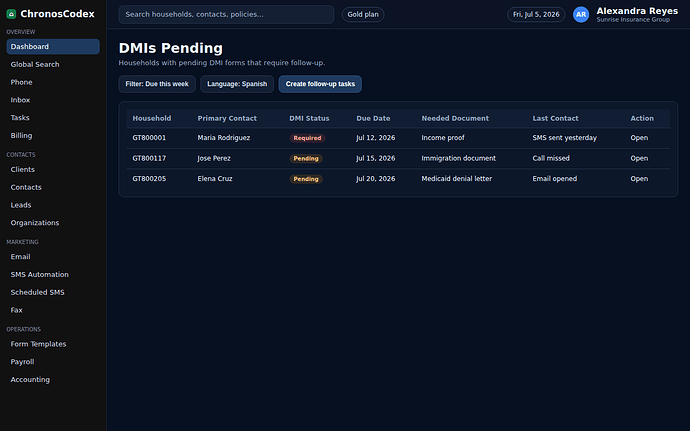Open the Elena Cruz household row
The width and height of the screenshot is (690, 431).
(639, 179)
